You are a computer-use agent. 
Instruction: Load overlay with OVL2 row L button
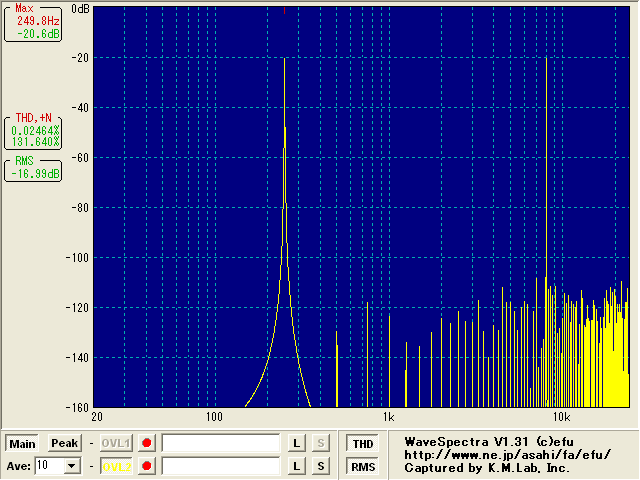(297, 466)
